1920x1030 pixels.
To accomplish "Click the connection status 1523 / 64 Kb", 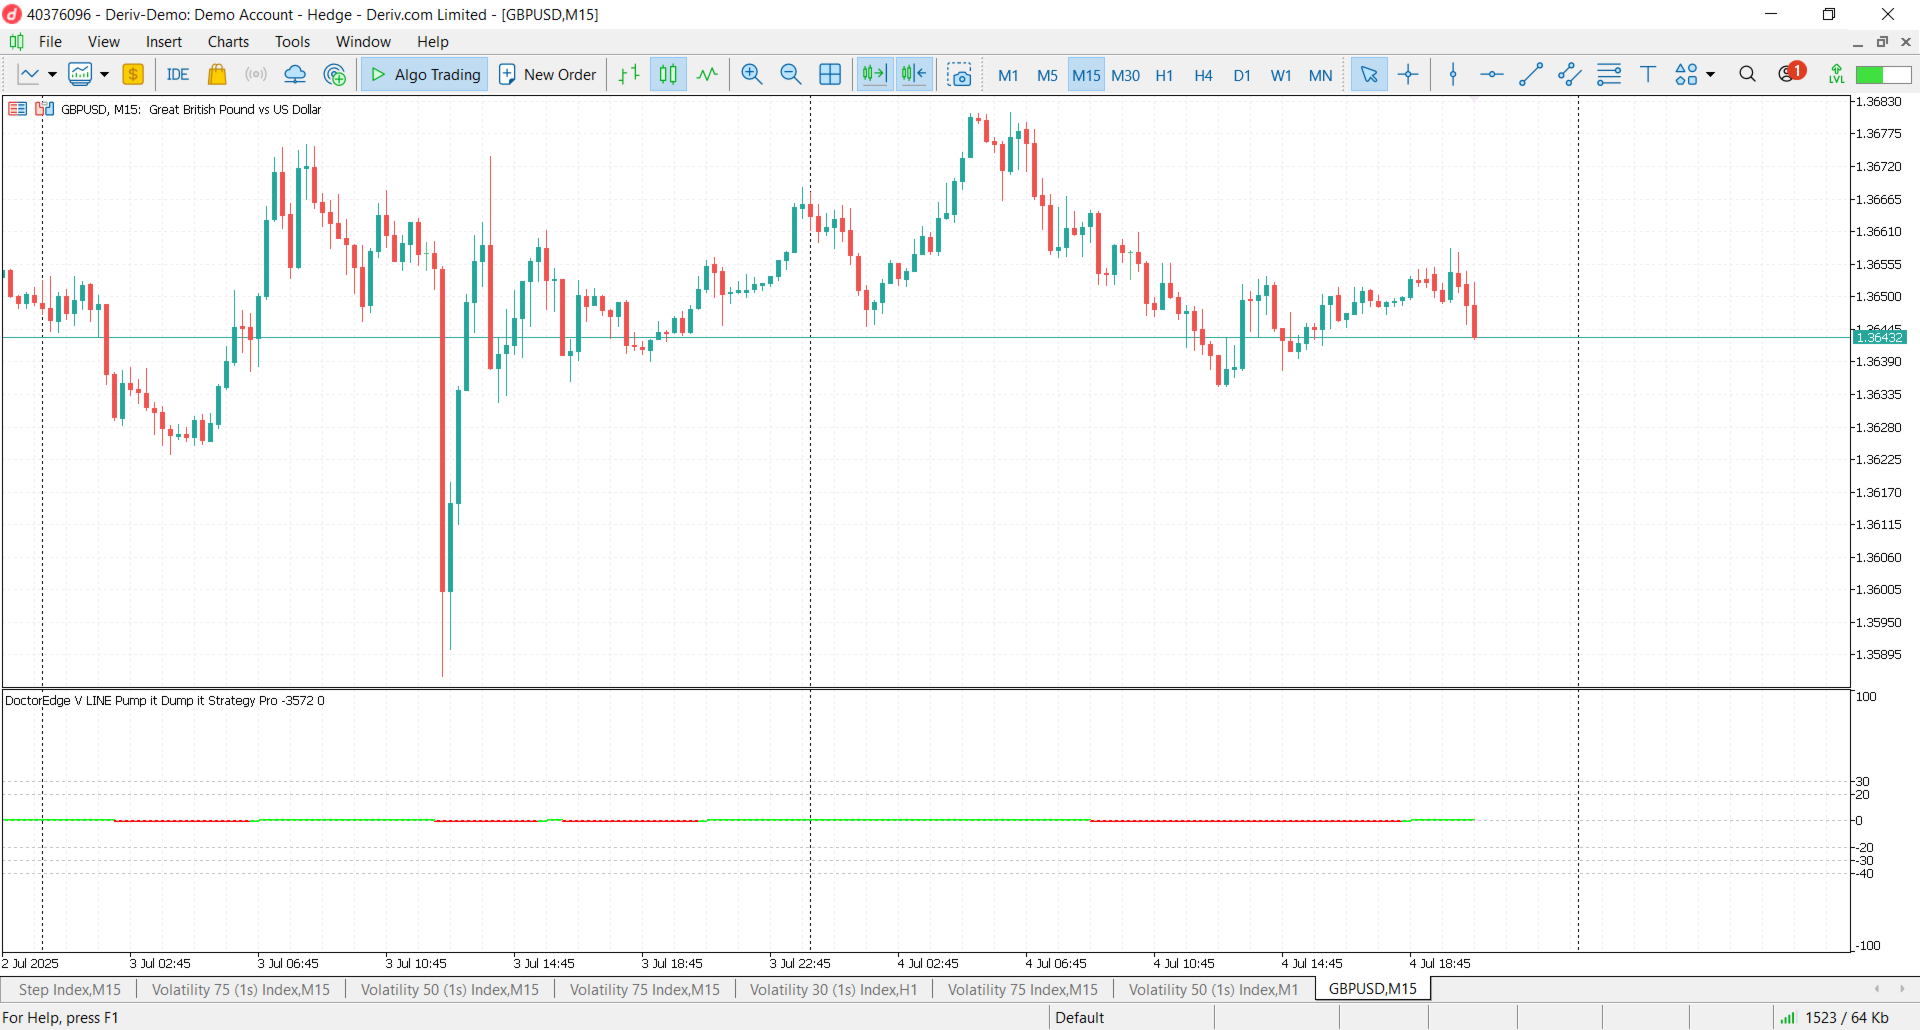I will click(1834, 1017).
